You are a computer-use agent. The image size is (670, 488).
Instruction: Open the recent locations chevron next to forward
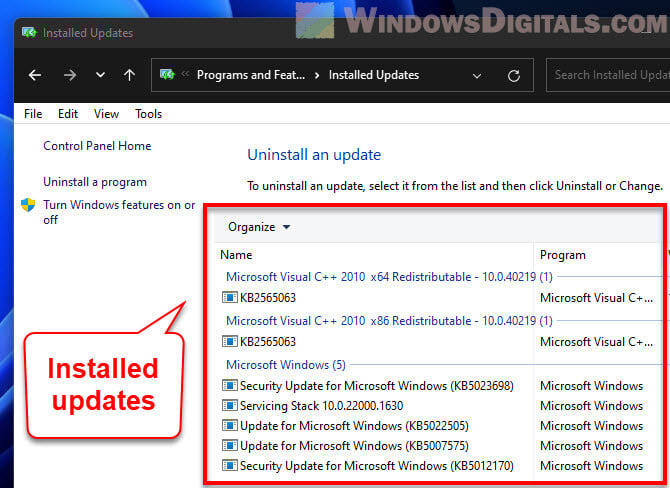pyautogui.click(x=100, y=75)
